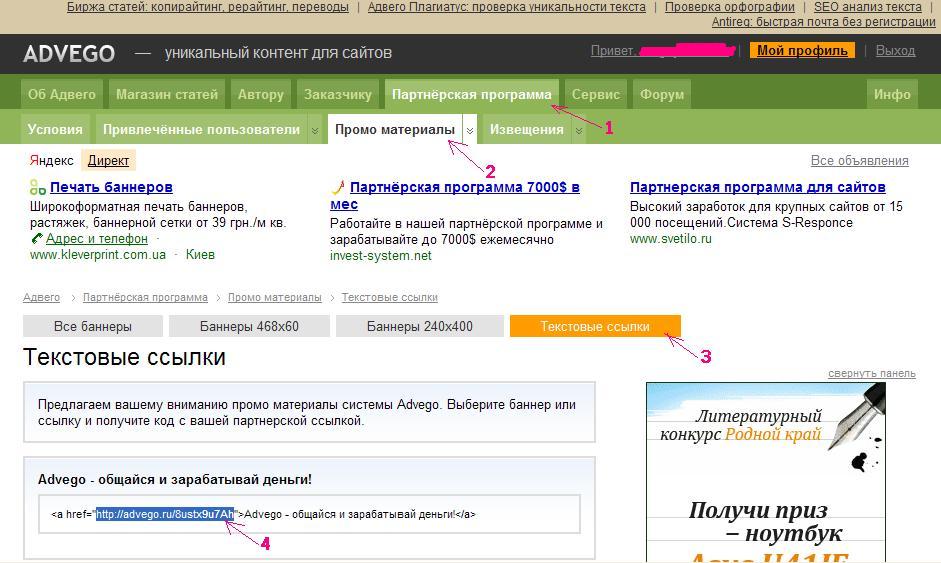Select the Все баннеры filter button
The image size is (941, 563).
pyautogui.click(x=93, y=327)
